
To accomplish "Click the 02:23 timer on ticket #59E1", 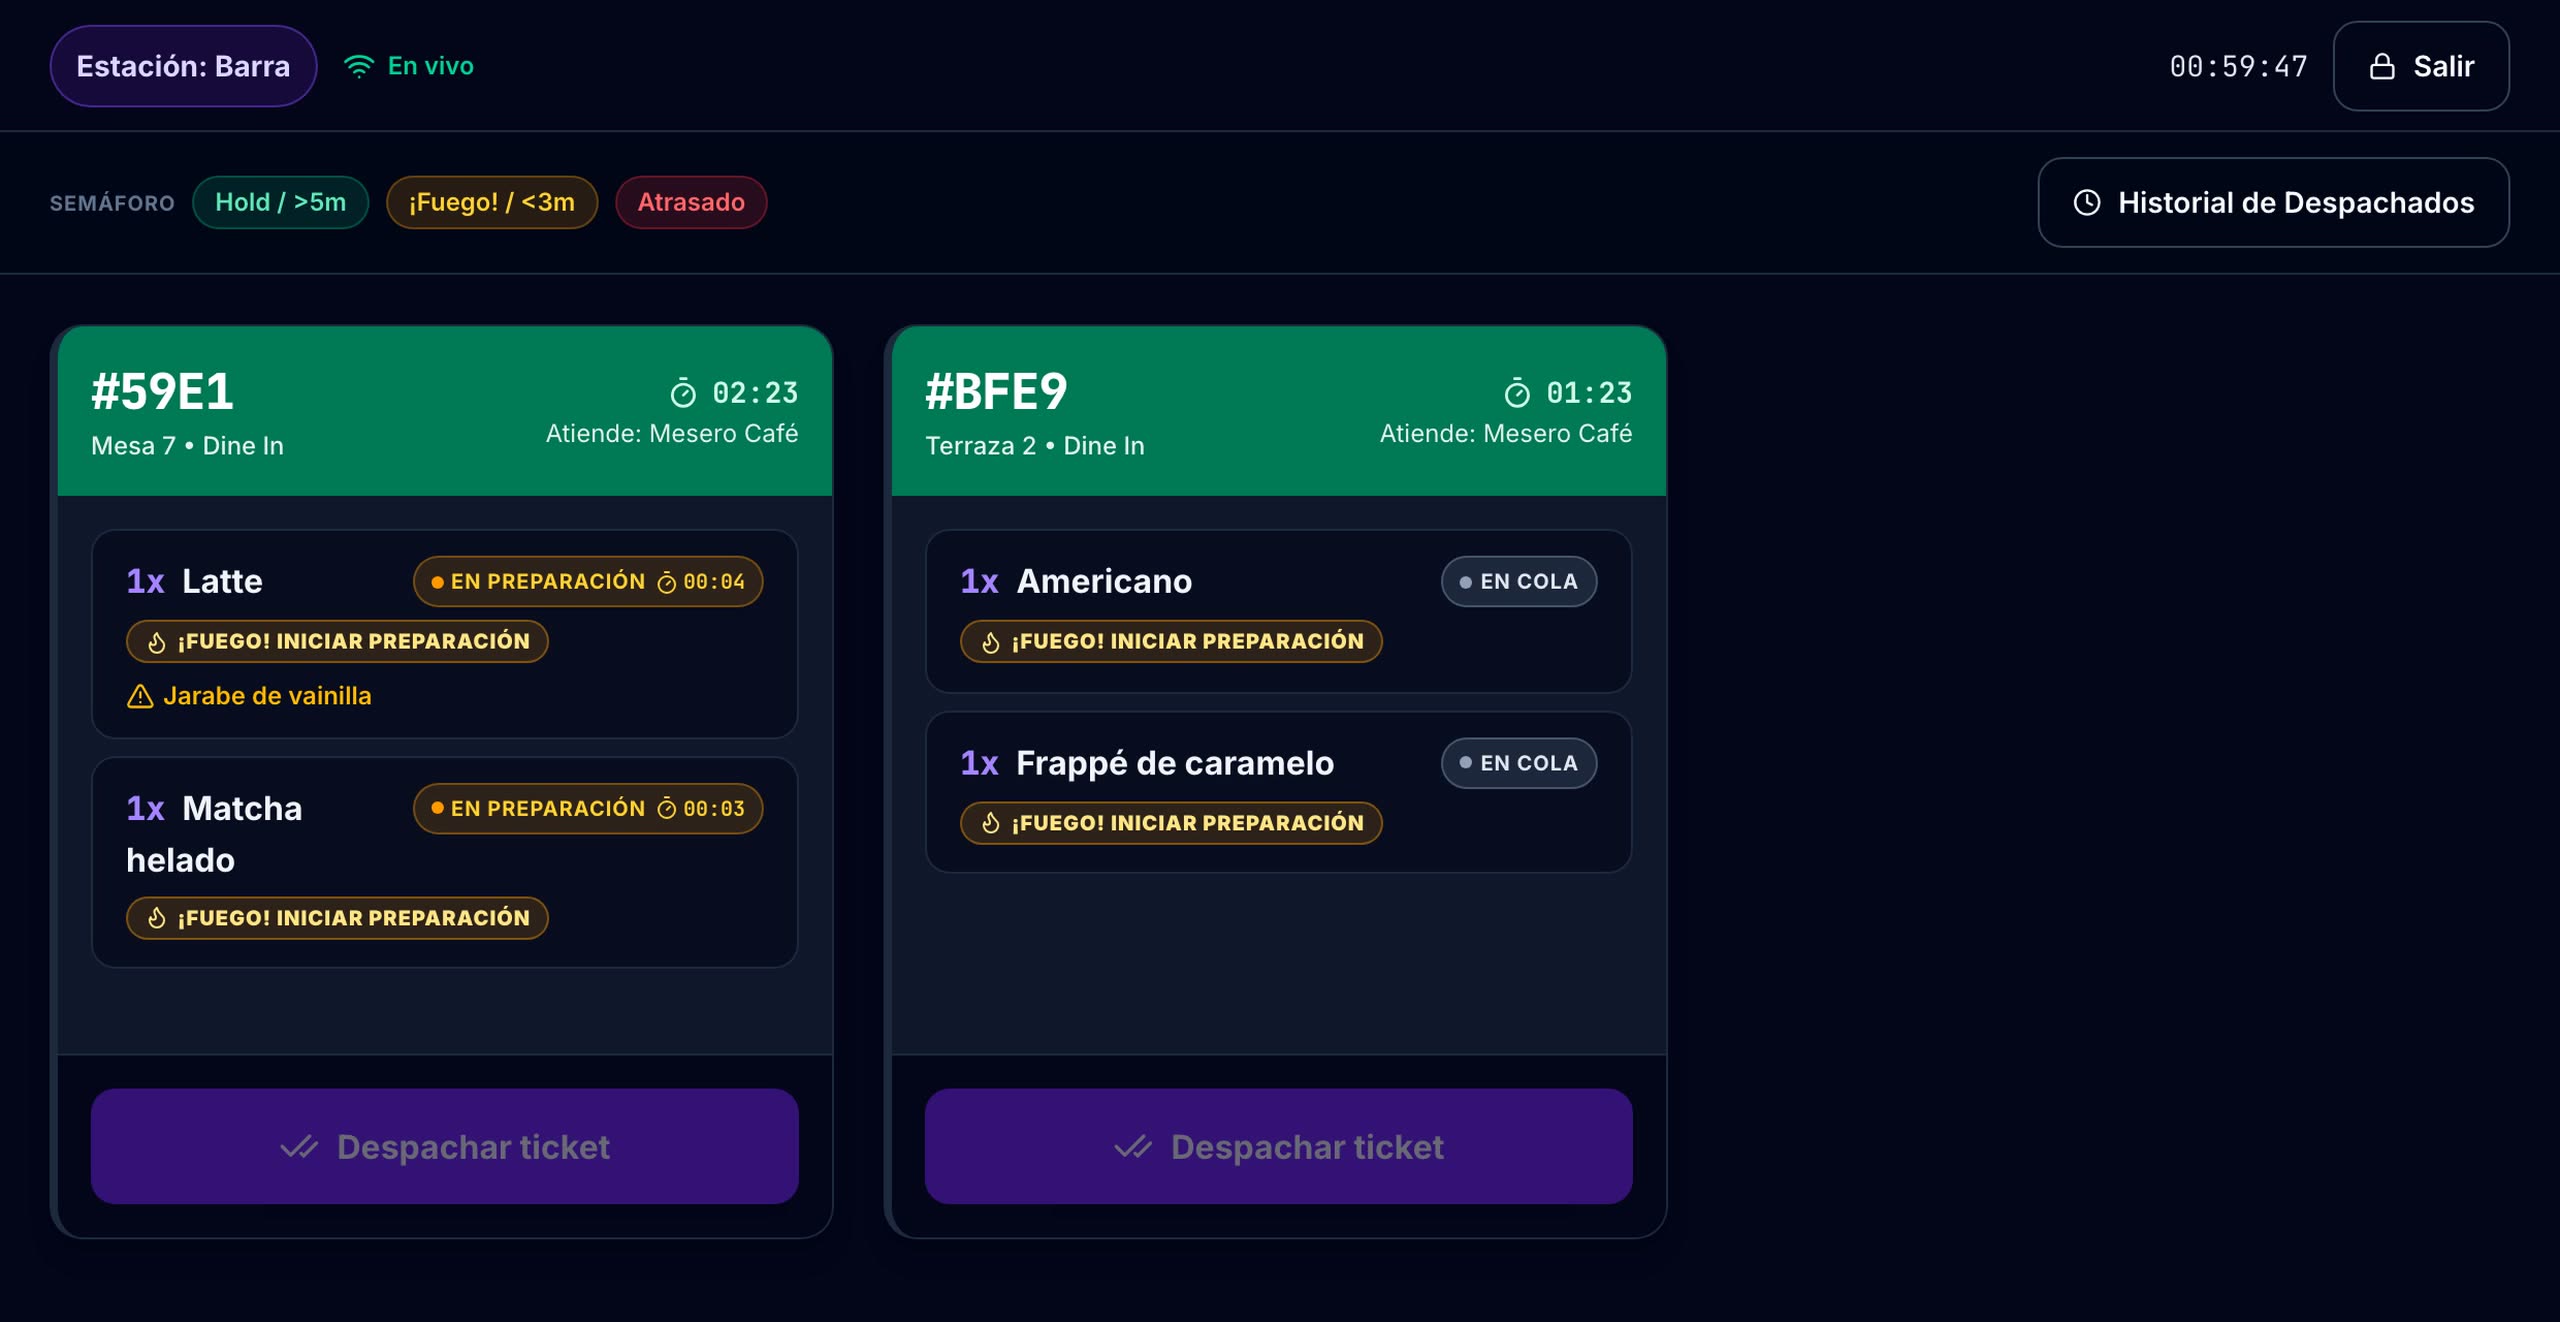I will click(755, 393).
